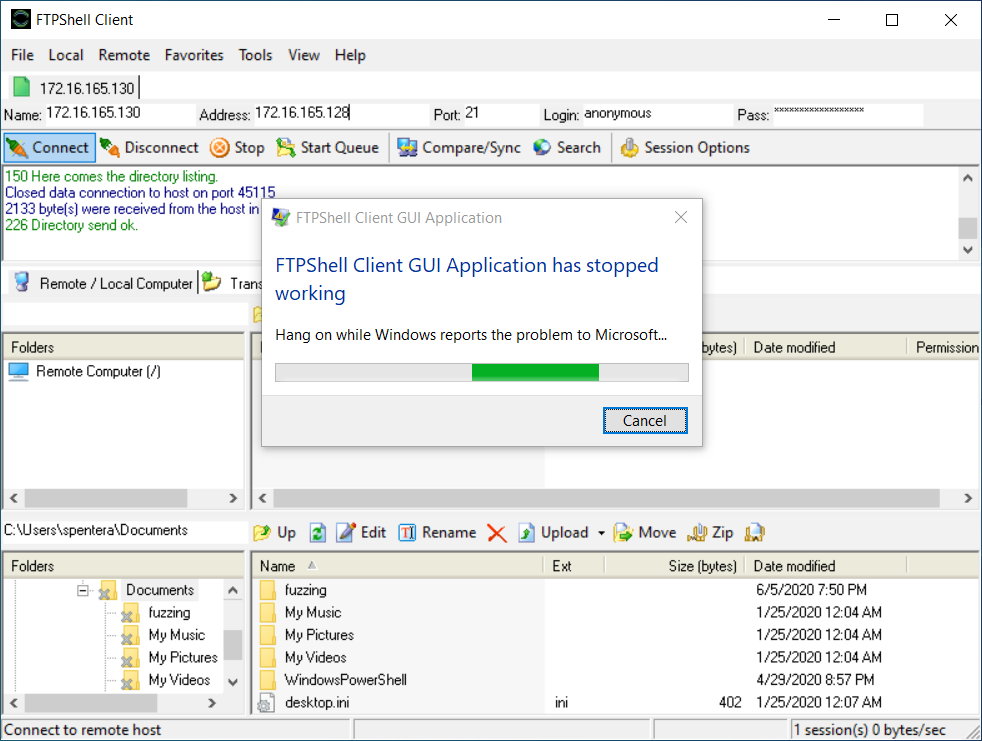Select My Music in the folder tree
The width and height of the screenshot is (982, 741).
coord(177,635)
